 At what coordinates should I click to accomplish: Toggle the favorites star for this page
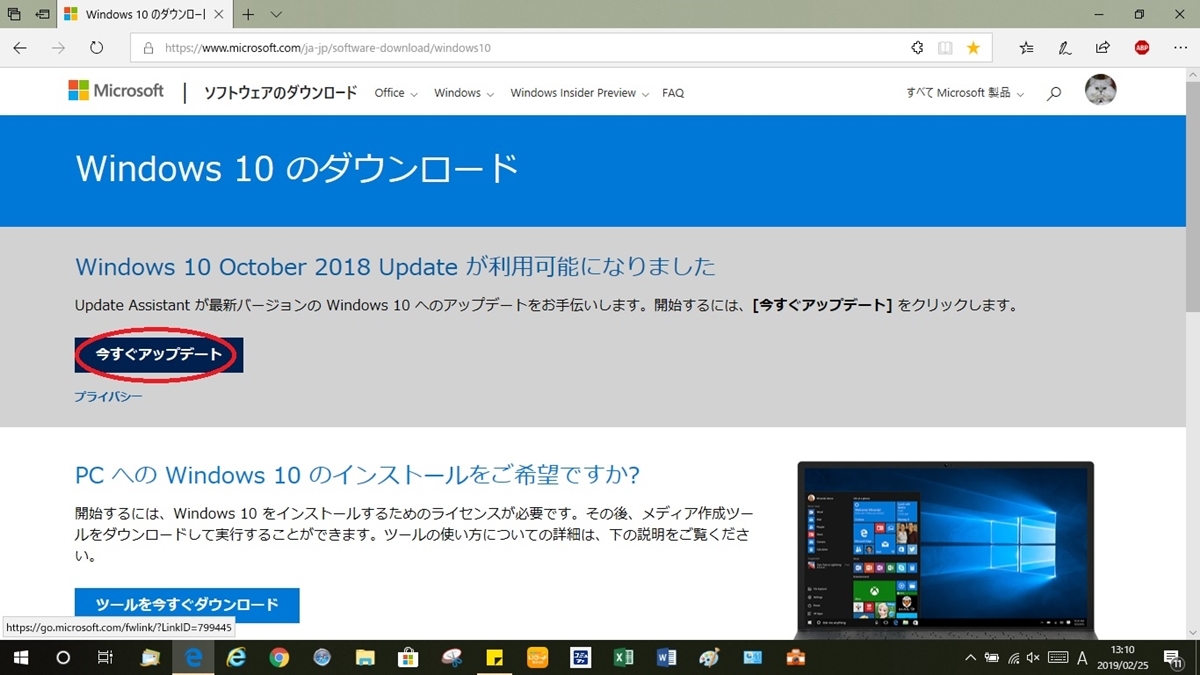click(x=973, y=47)
